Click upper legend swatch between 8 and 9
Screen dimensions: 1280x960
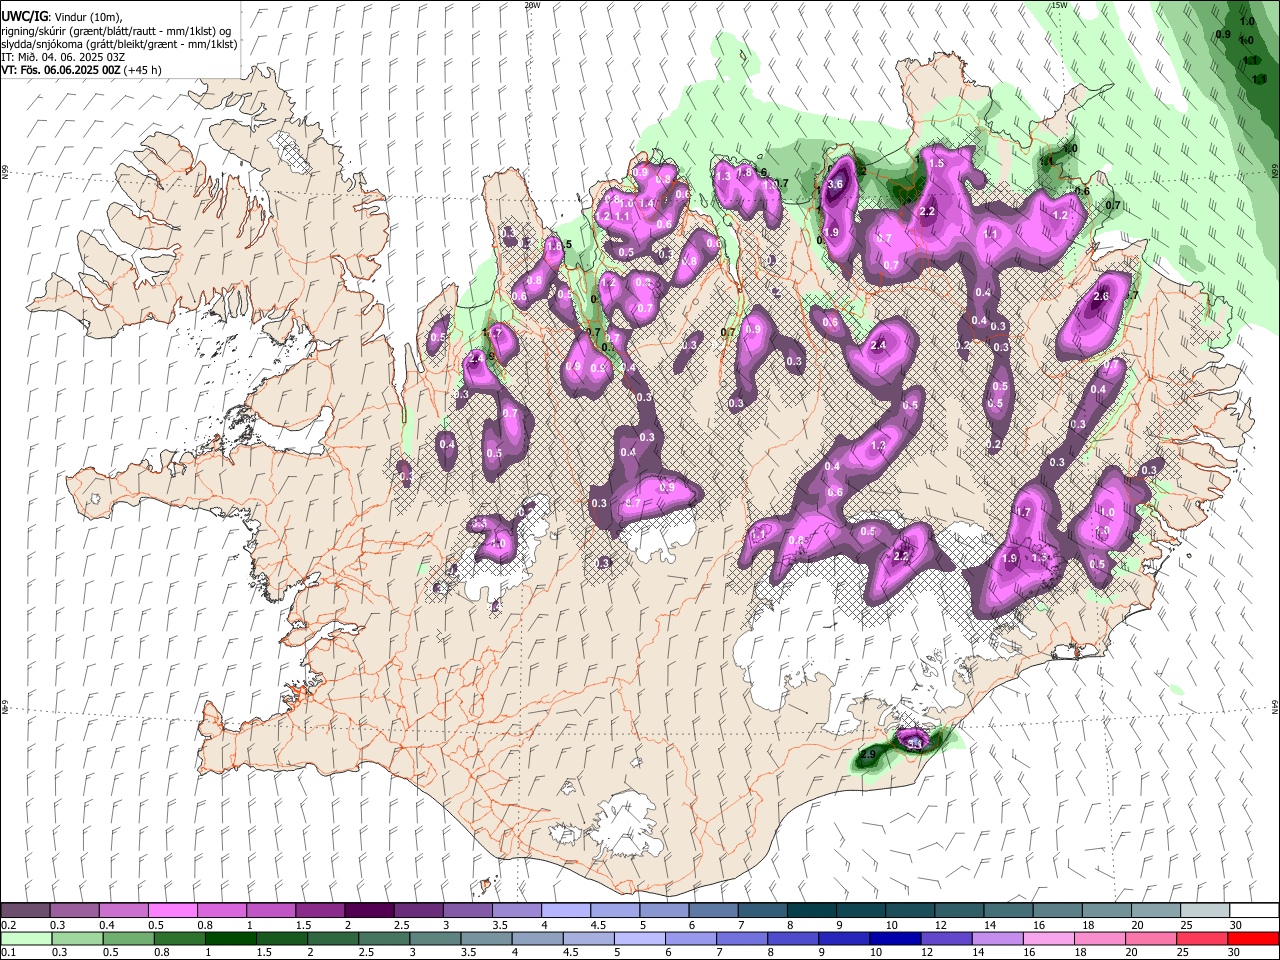click(x=810, y=911)
